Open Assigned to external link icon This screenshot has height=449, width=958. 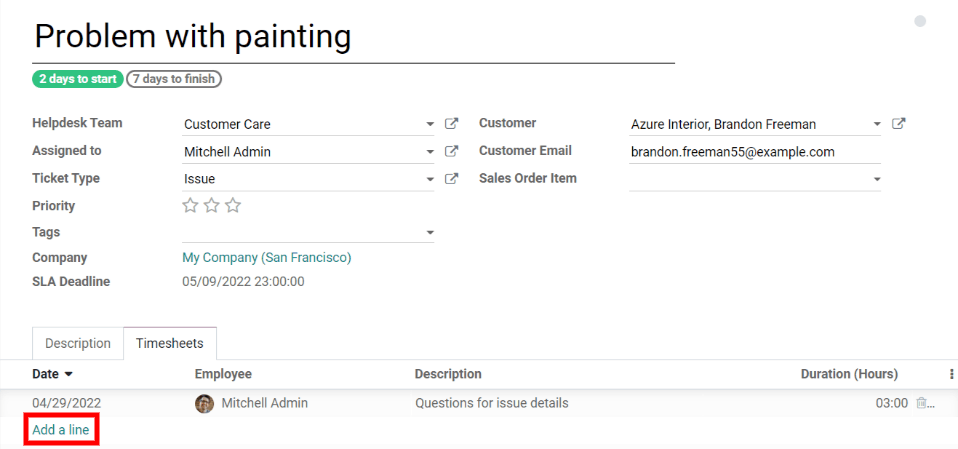[x=452, y=152]
